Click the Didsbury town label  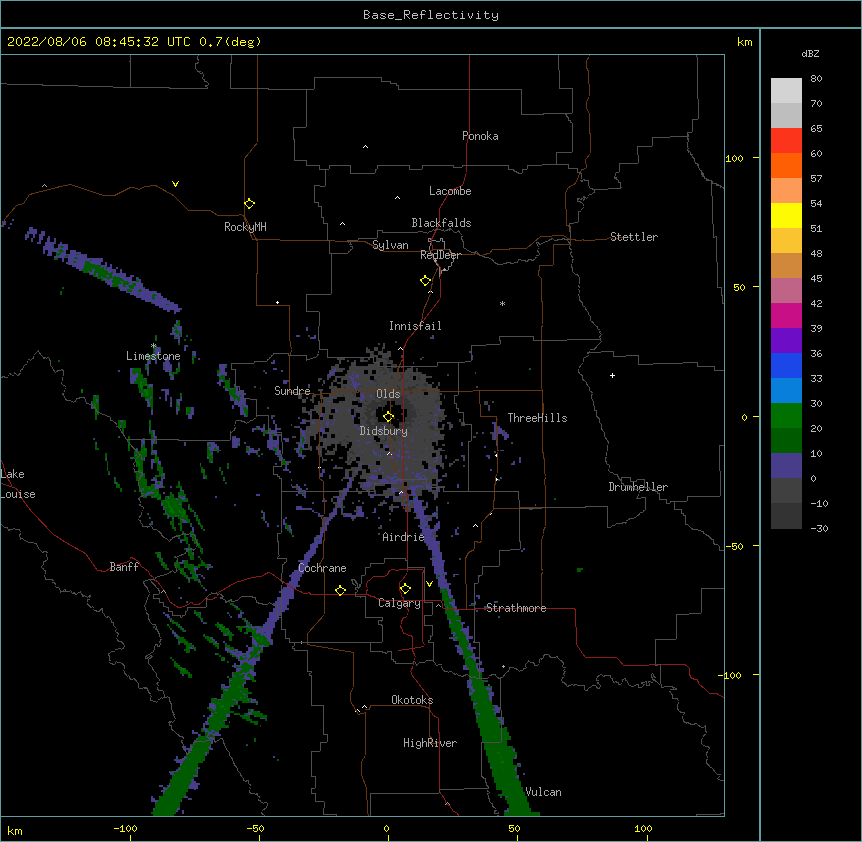point(384,431)
